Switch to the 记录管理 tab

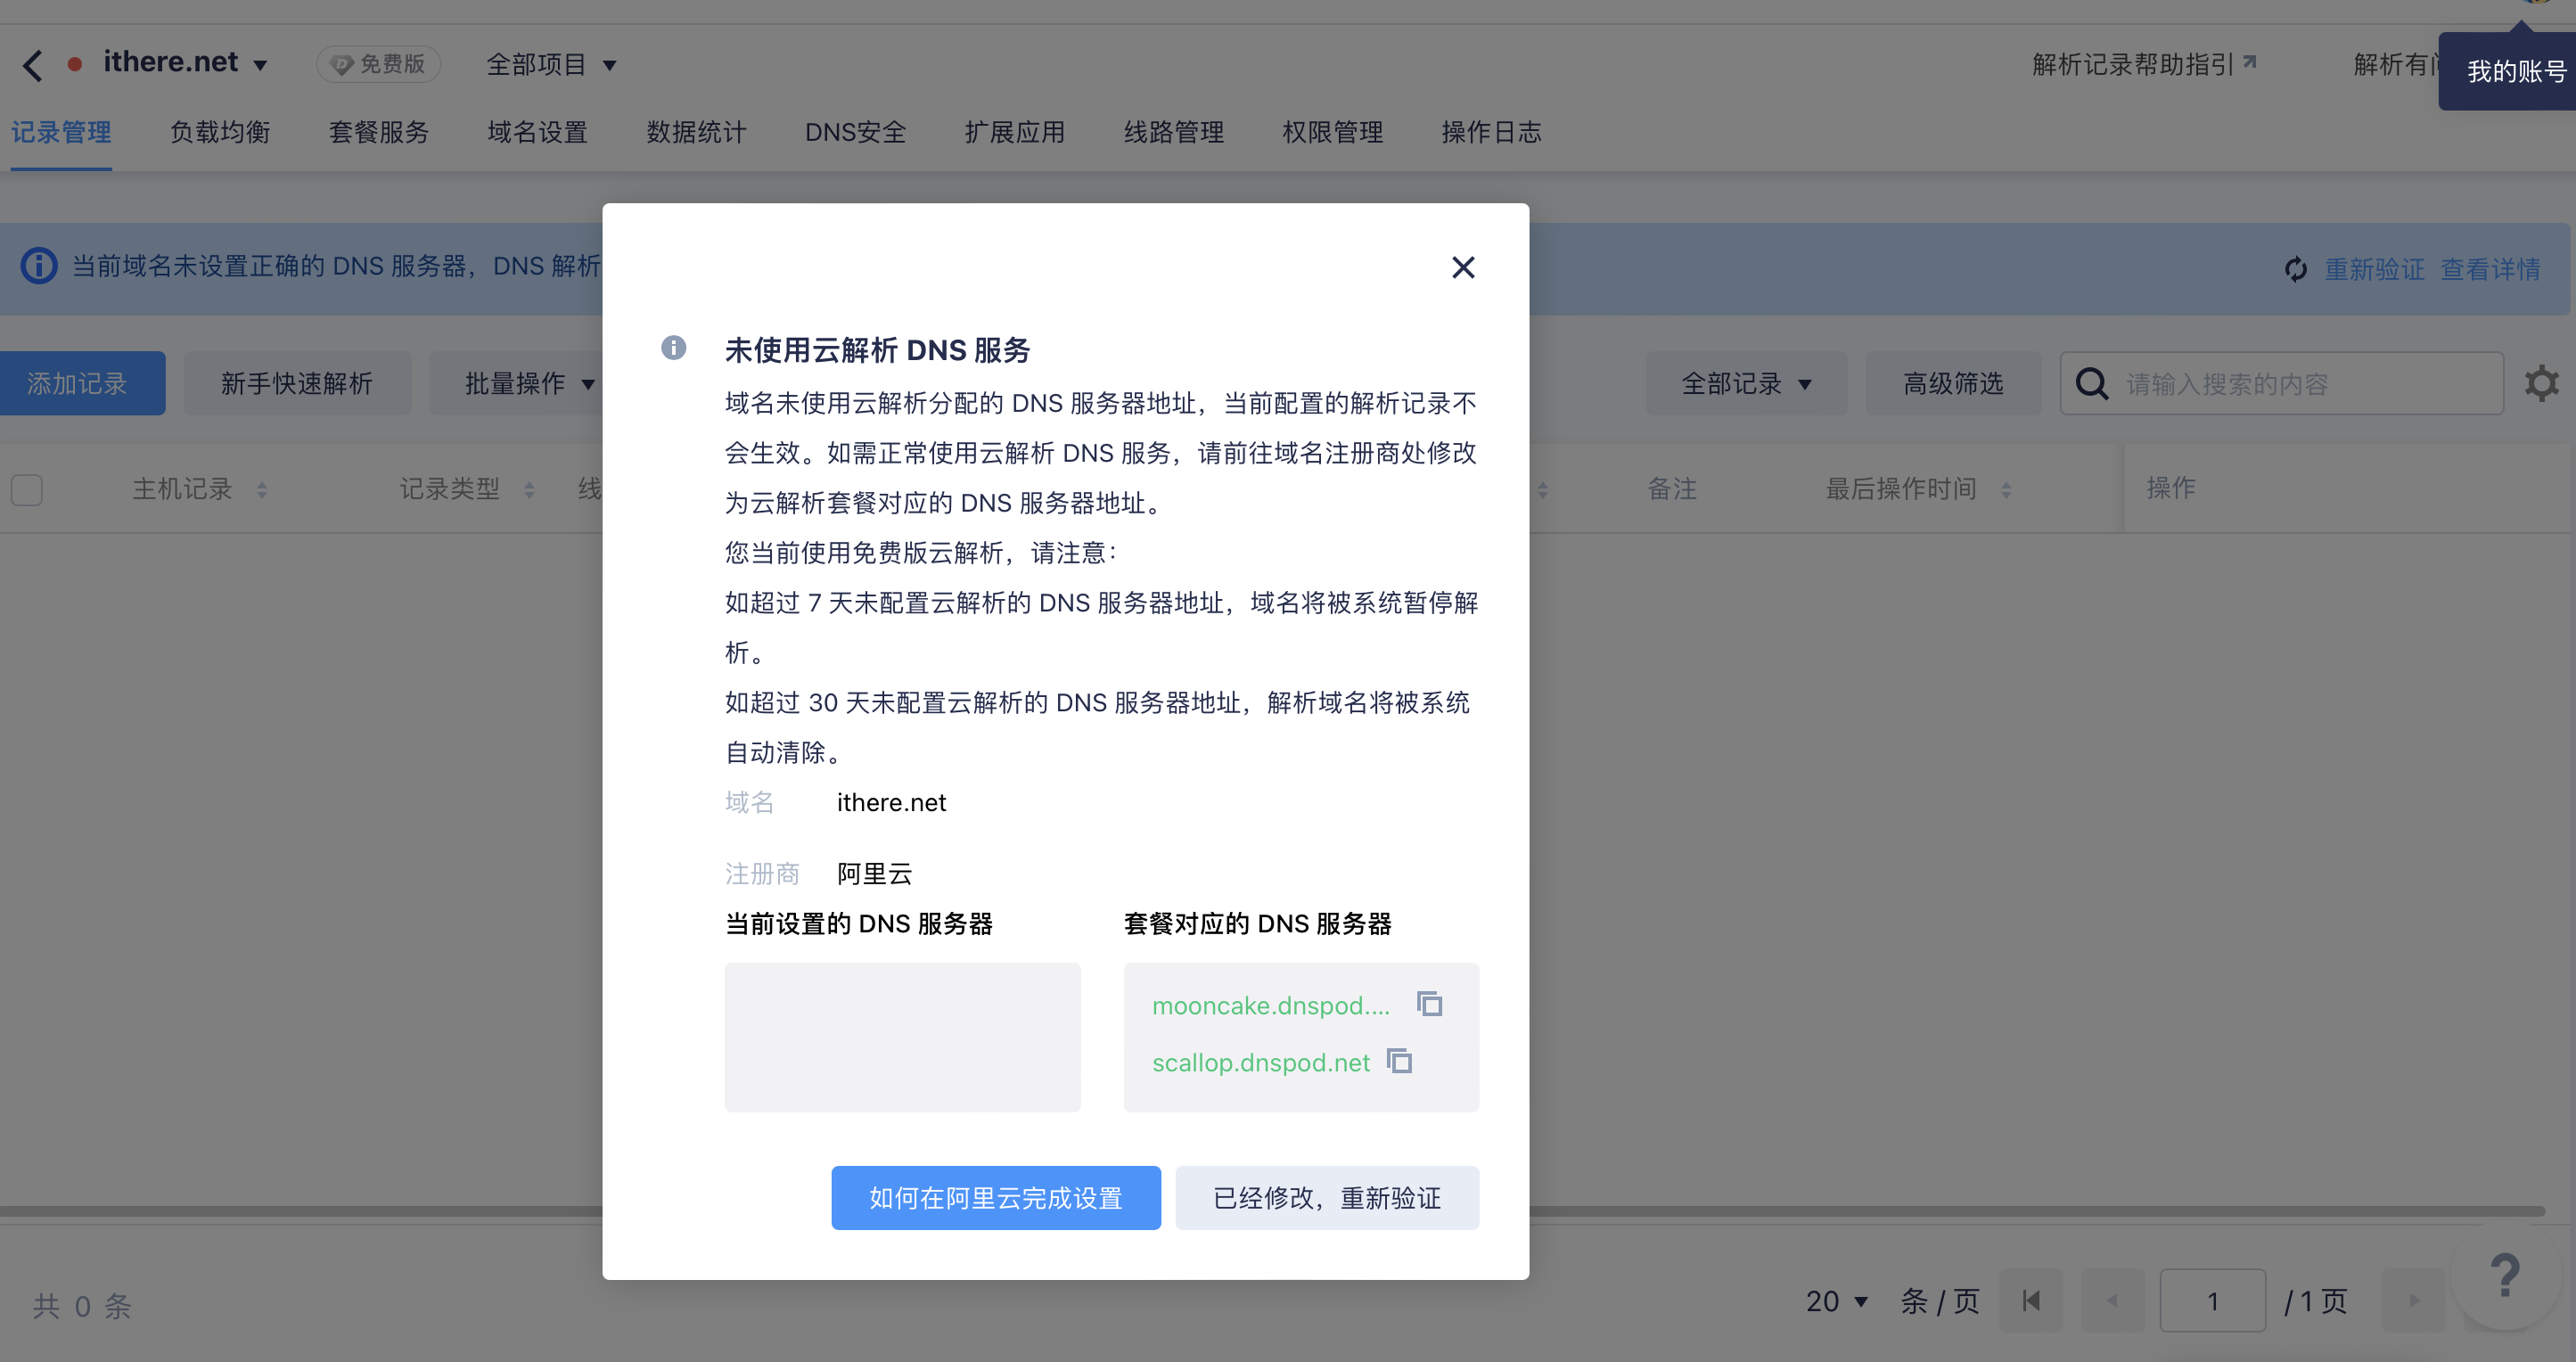pos(61,133)
